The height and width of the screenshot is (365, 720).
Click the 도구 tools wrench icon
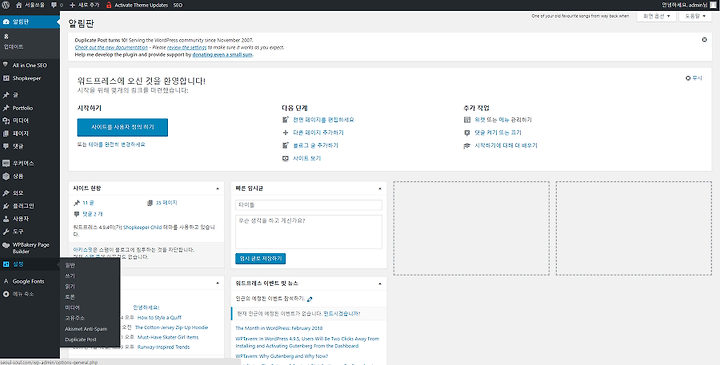pyautogui.click(x=6, y=232)
